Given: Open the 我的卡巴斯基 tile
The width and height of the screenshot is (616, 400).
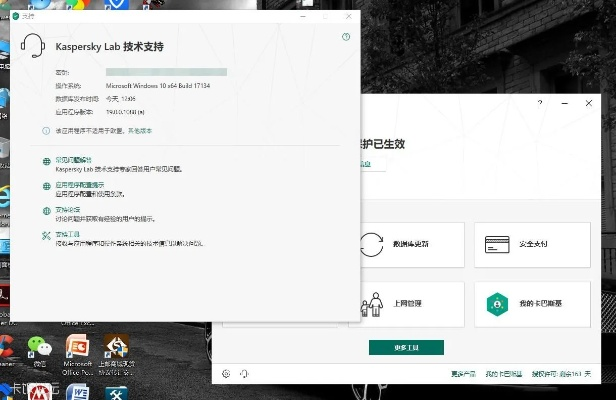Looking at the screenshot, I should [532, 304].
